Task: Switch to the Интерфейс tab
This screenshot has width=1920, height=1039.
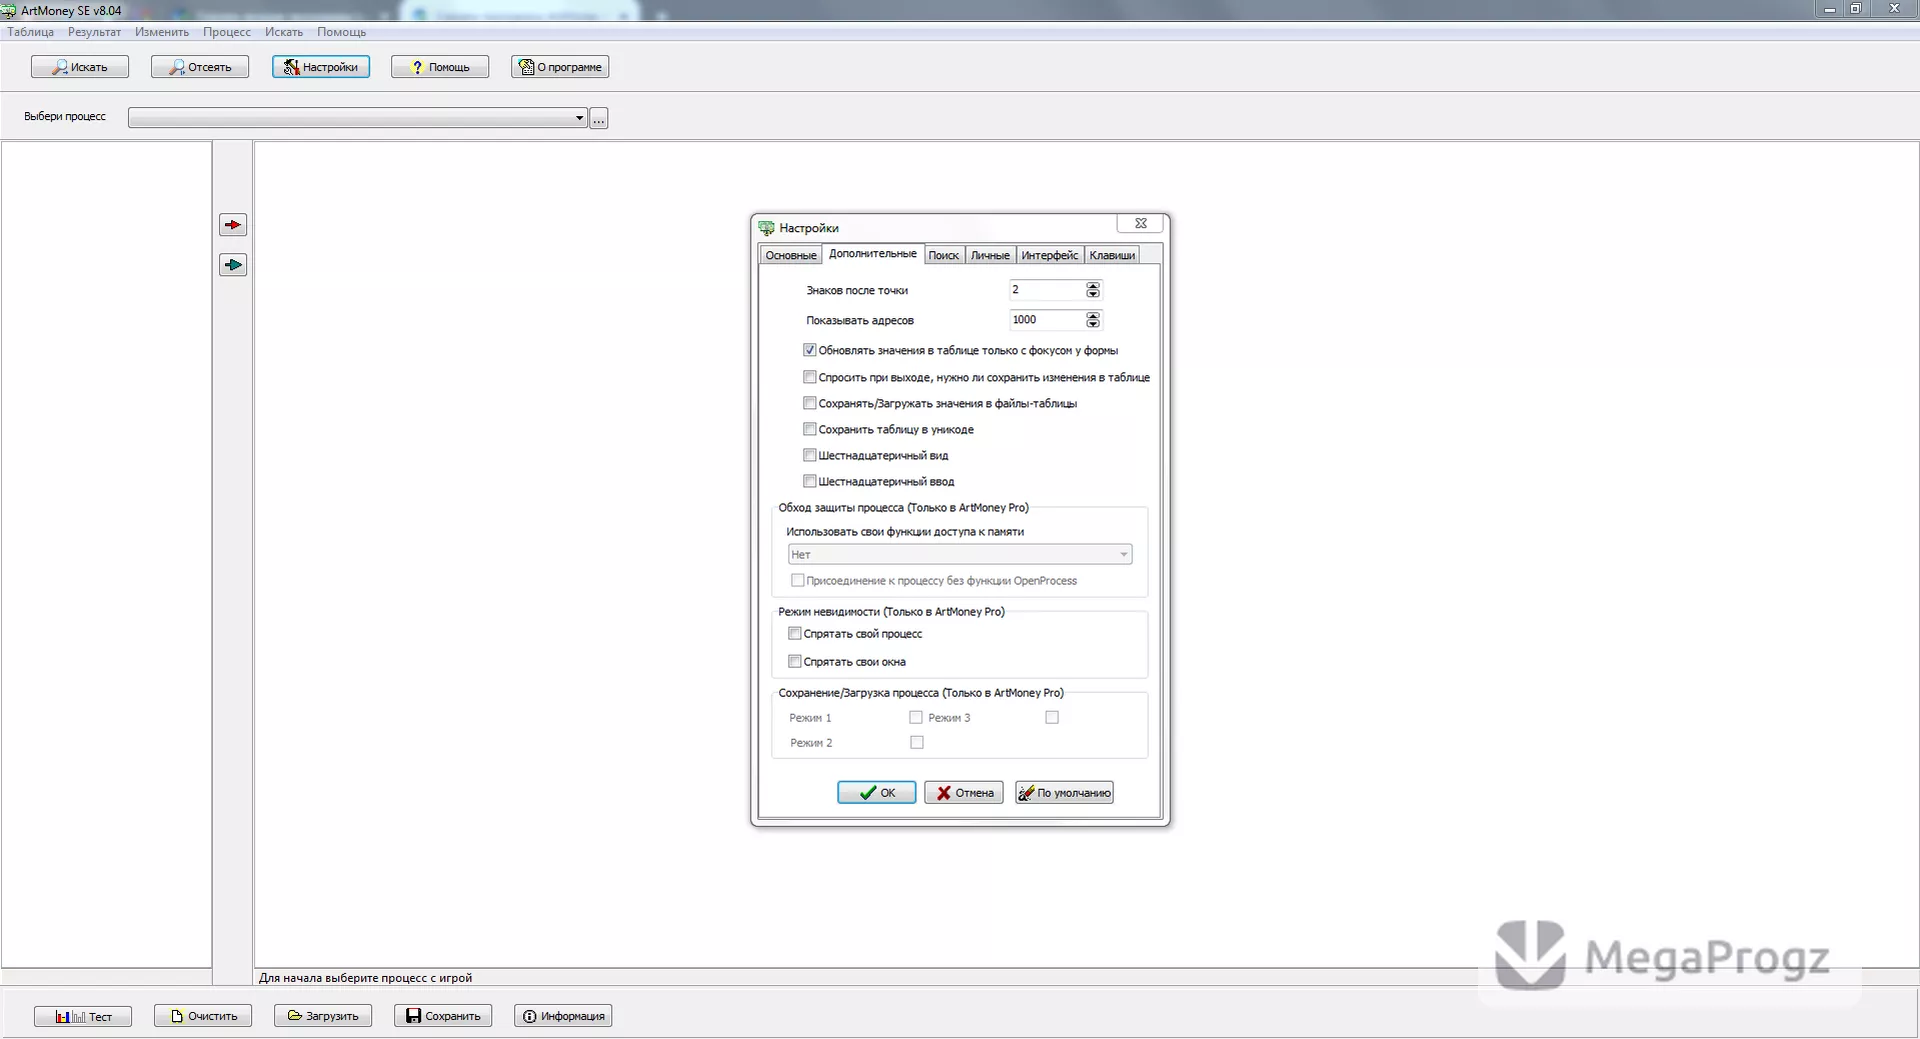Action: [x=1050, y=256]
